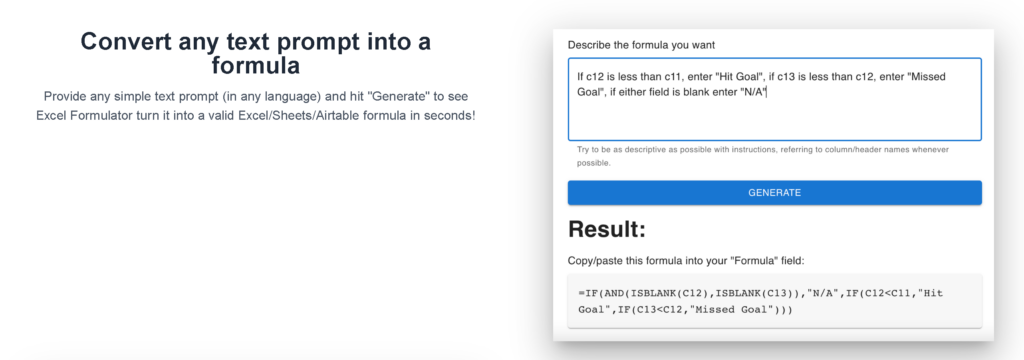Click the first line of the generated formula
The height and width of the screenshot is (360, 1024).
[760, 293]
